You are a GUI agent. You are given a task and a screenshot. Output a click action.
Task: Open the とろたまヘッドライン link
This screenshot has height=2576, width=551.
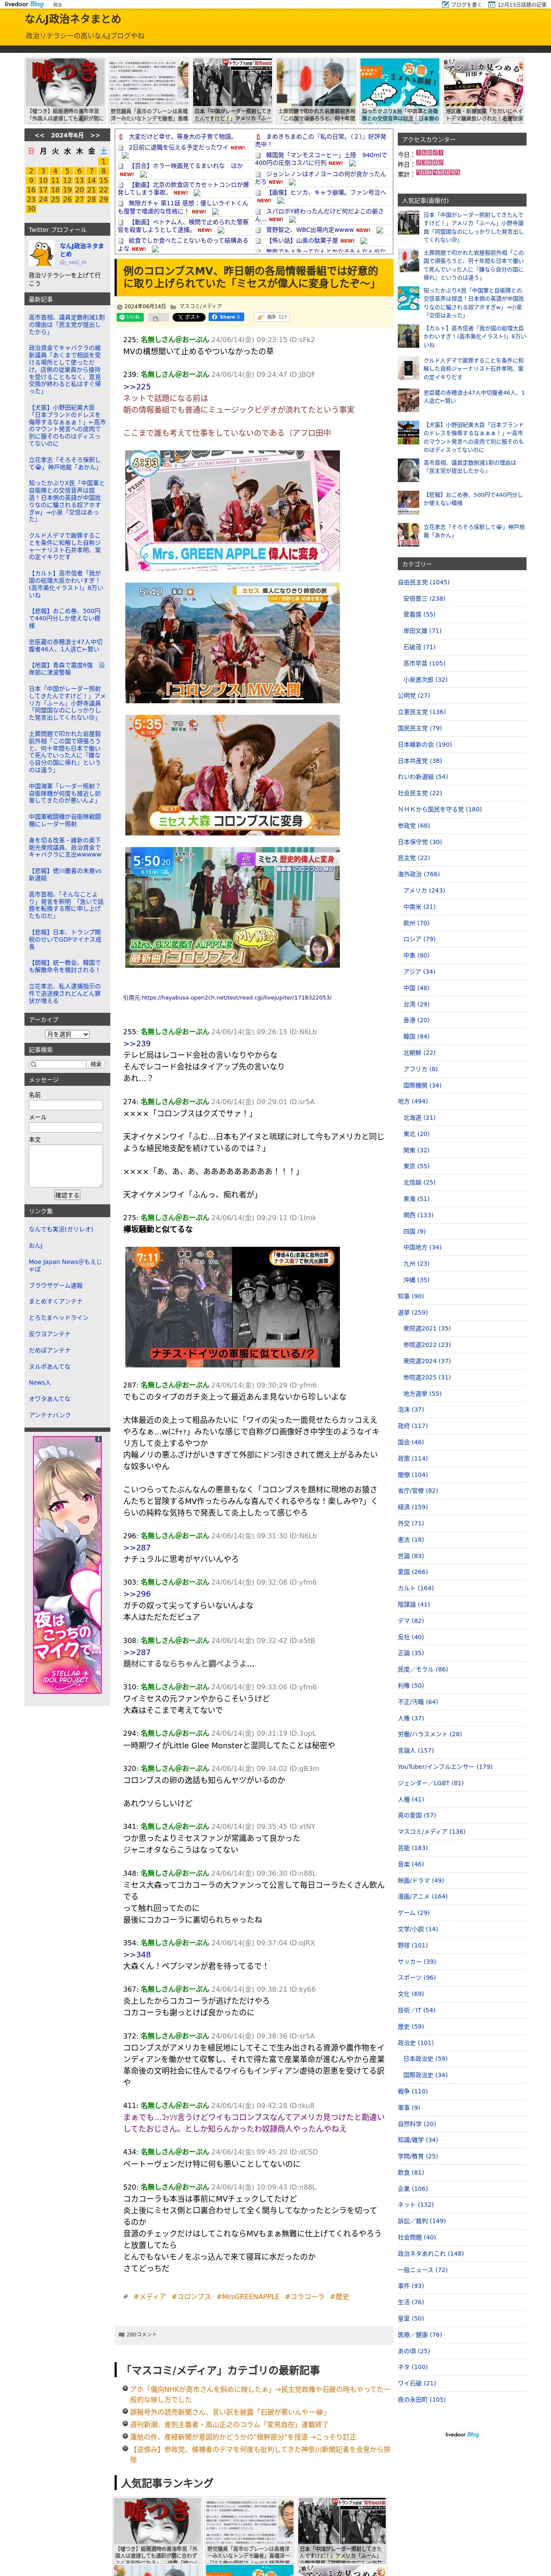[59, 1318]
